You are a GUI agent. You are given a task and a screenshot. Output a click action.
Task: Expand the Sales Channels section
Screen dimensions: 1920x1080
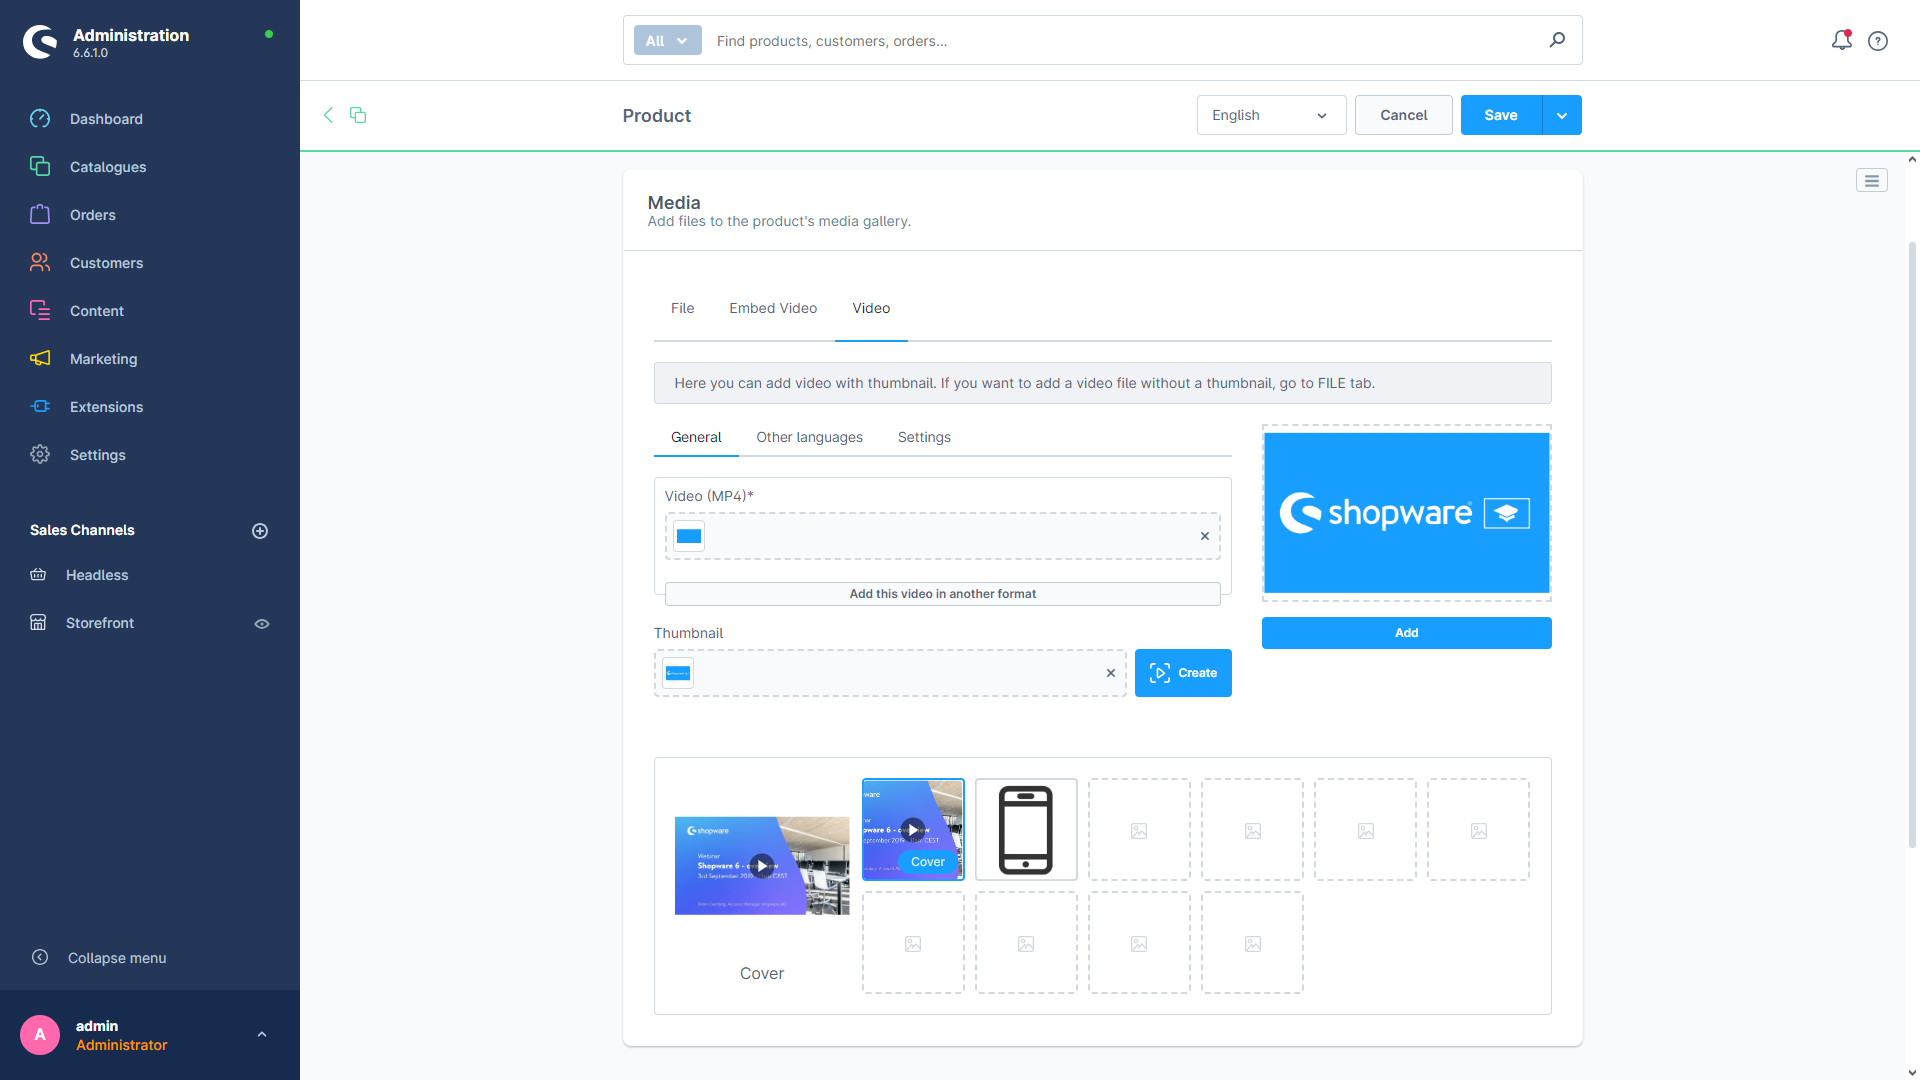pos(258,530)
